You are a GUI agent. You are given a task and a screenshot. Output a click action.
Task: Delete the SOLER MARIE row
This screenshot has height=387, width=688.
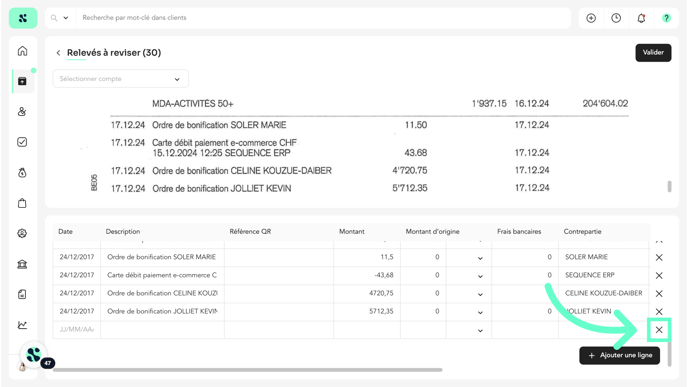click(659, 258)
